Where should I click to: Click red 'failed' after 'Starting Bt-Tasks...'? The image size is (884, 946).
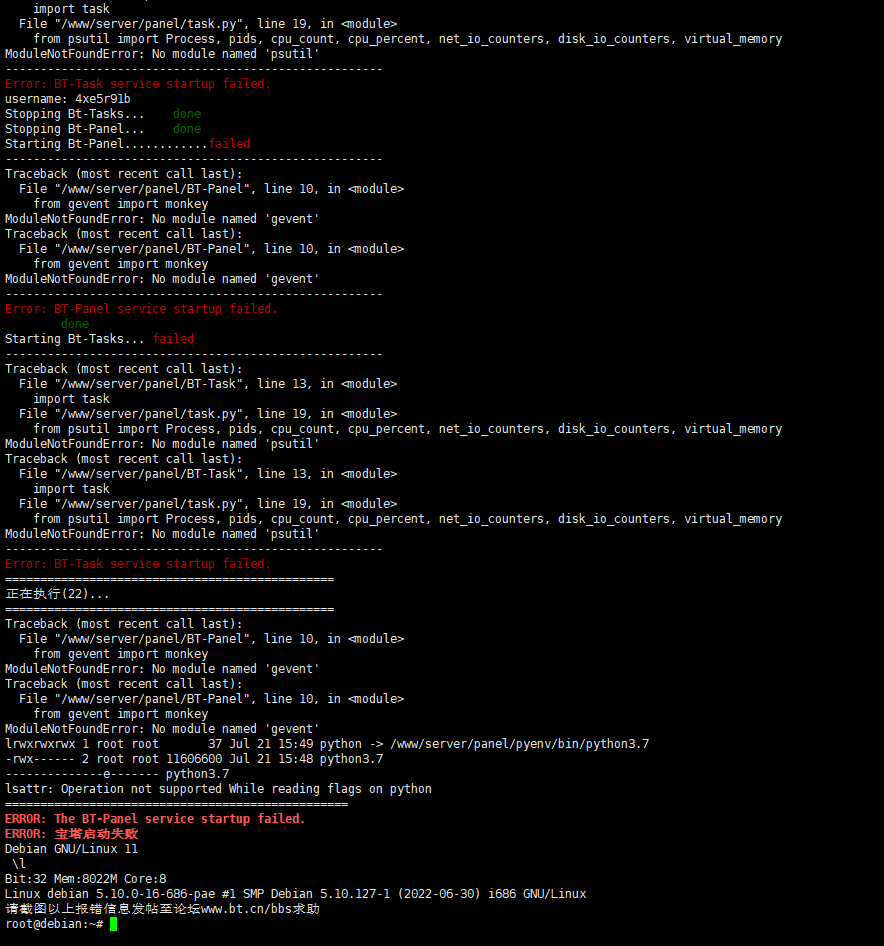click(x=173, y=339)
